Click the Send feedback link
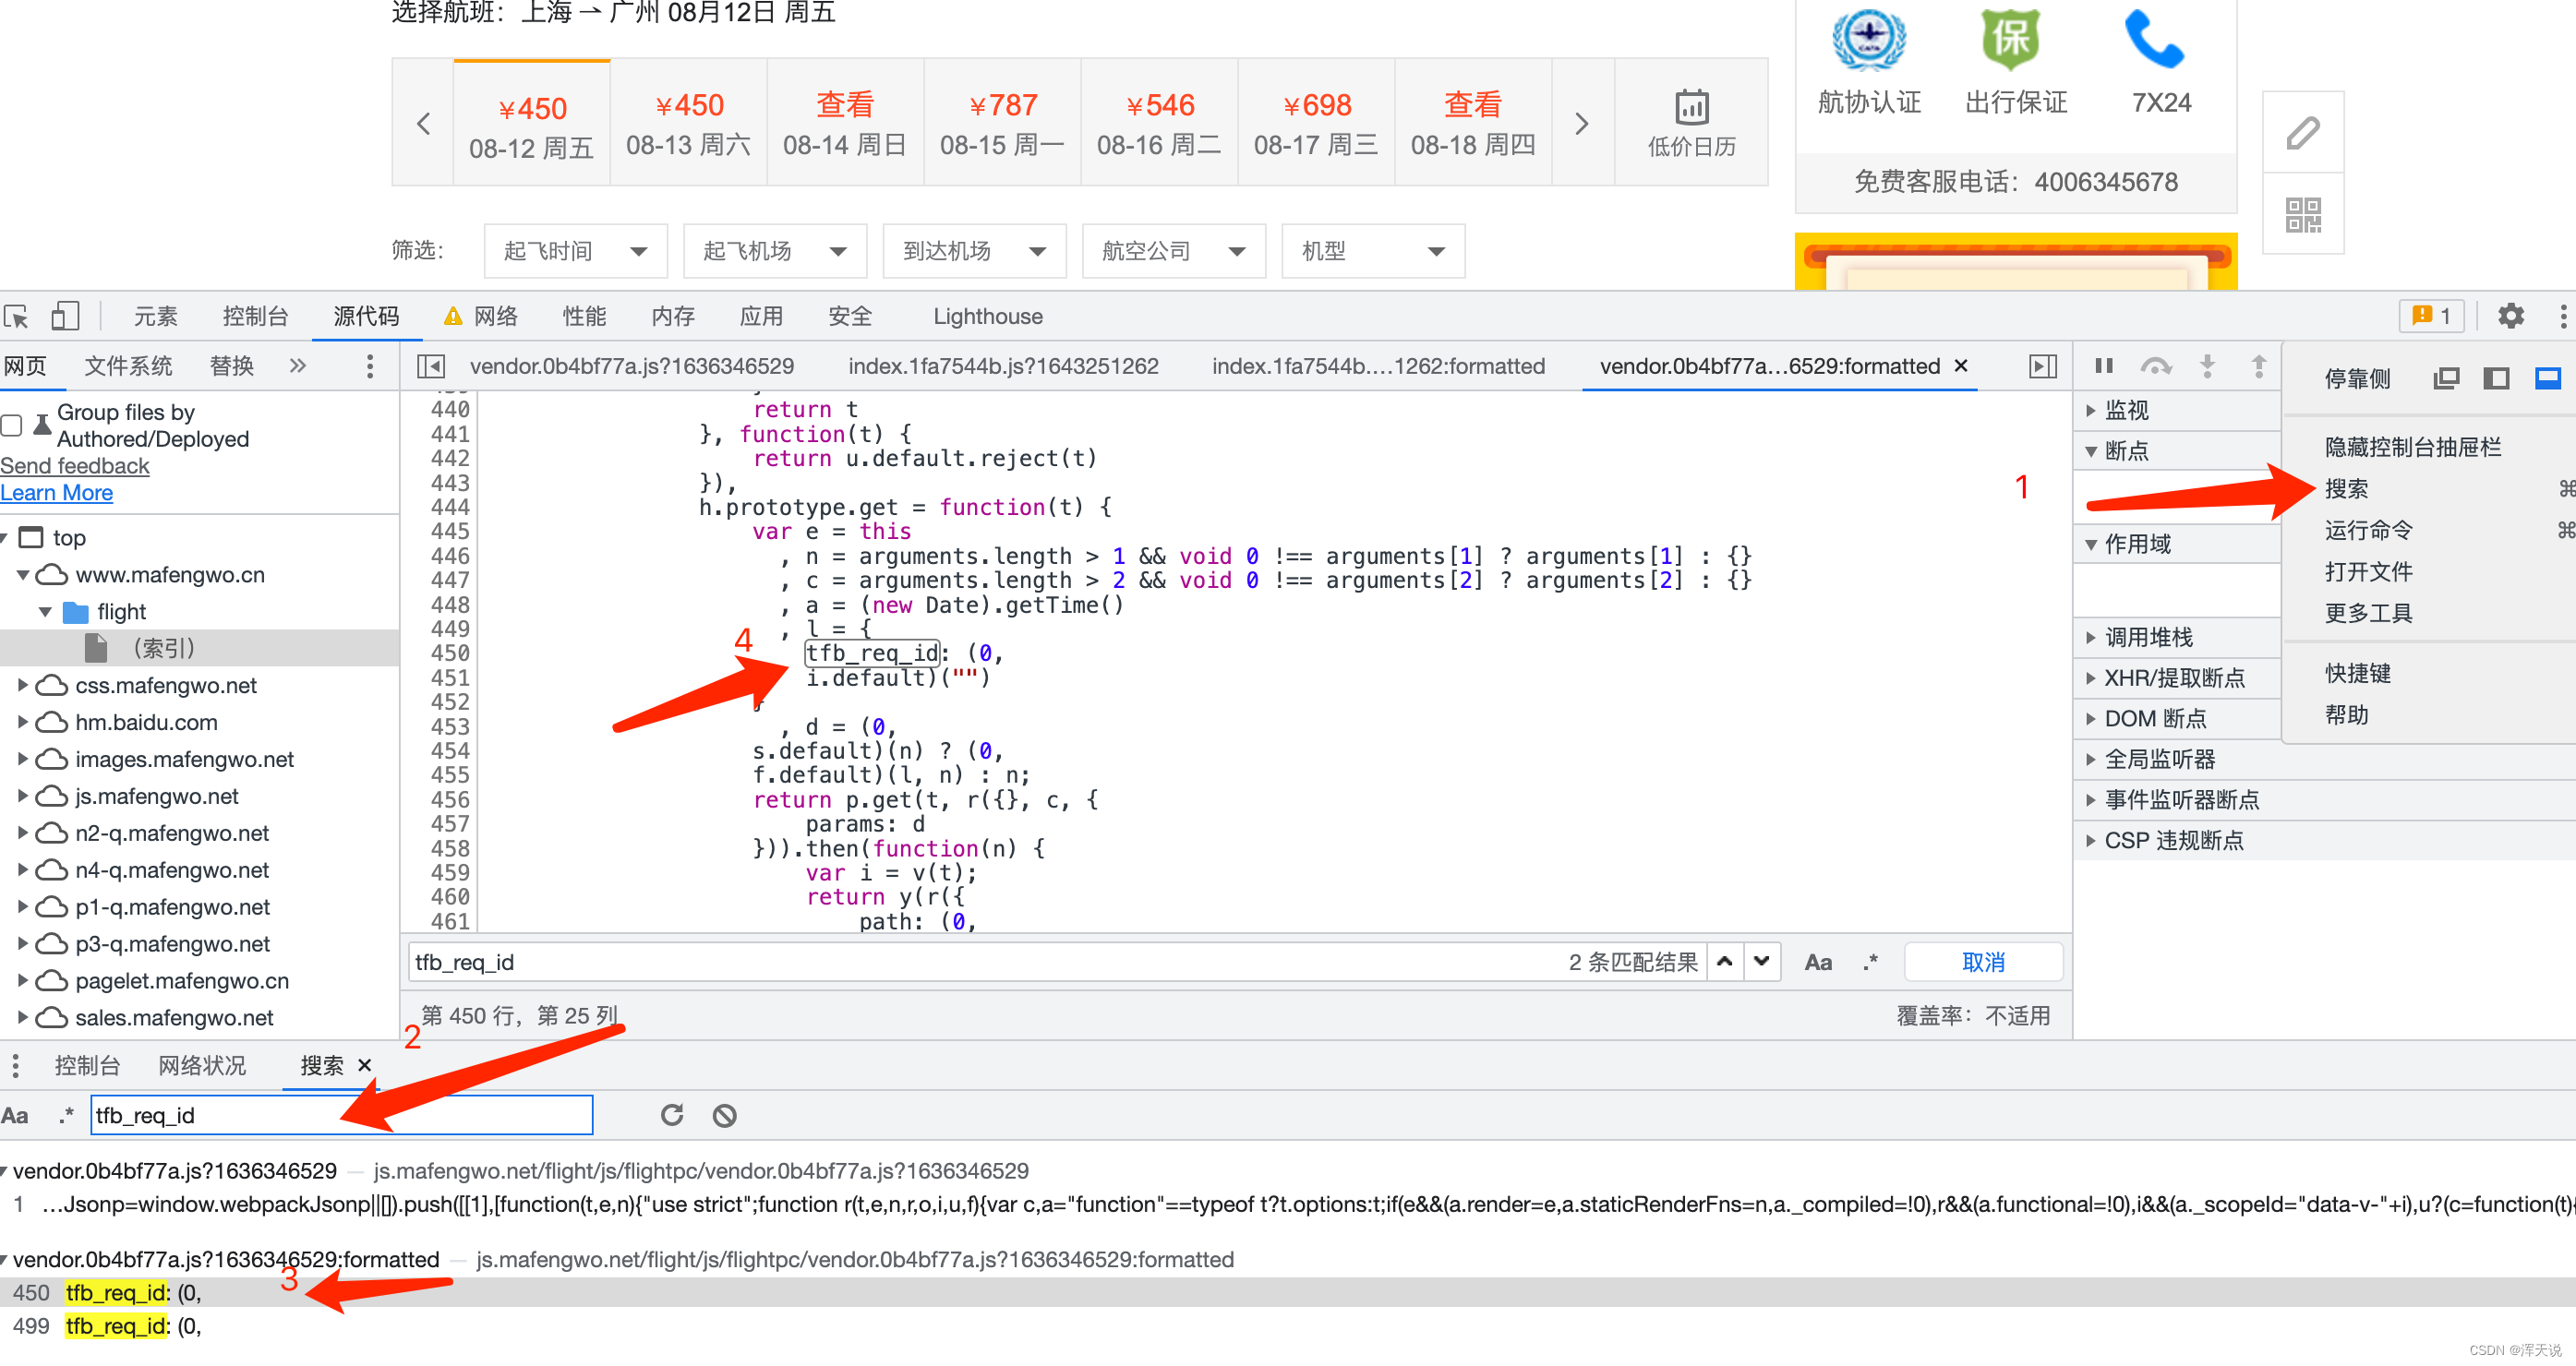The width and height of the screenshot is (2576, 1366). click(75, 466)
